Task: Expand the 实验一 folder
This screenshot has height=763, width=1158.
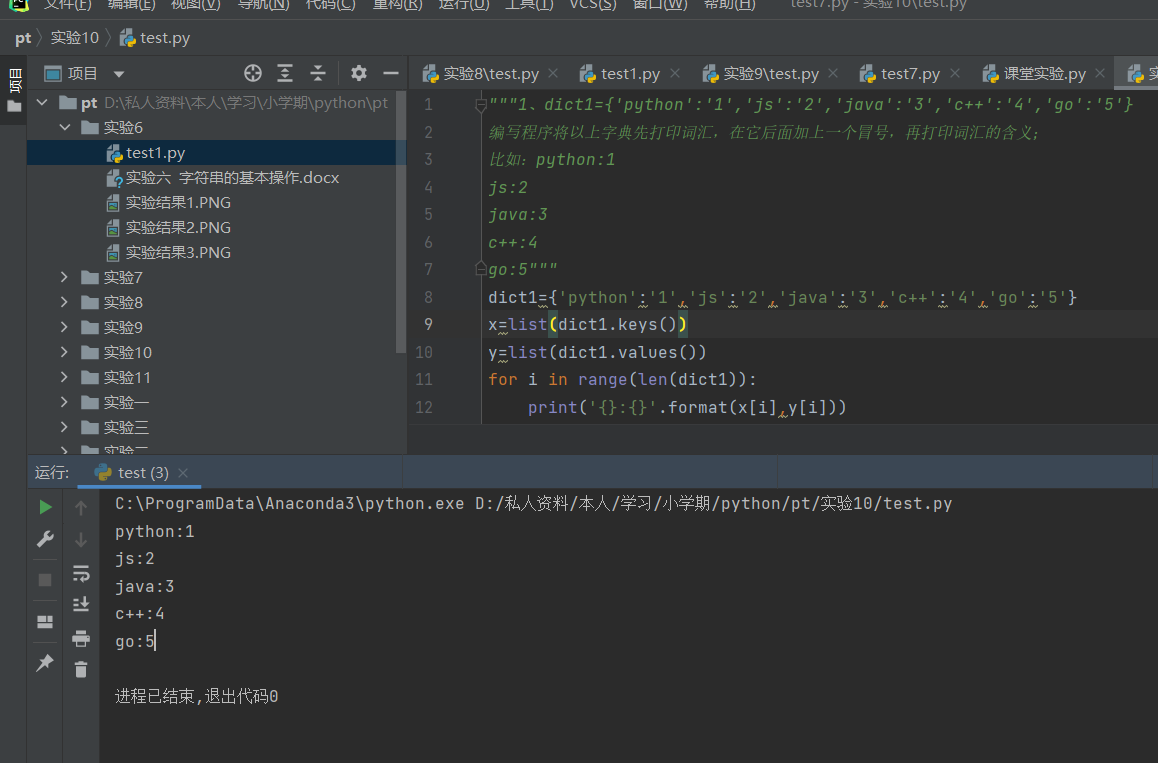Action: [64, 402]
